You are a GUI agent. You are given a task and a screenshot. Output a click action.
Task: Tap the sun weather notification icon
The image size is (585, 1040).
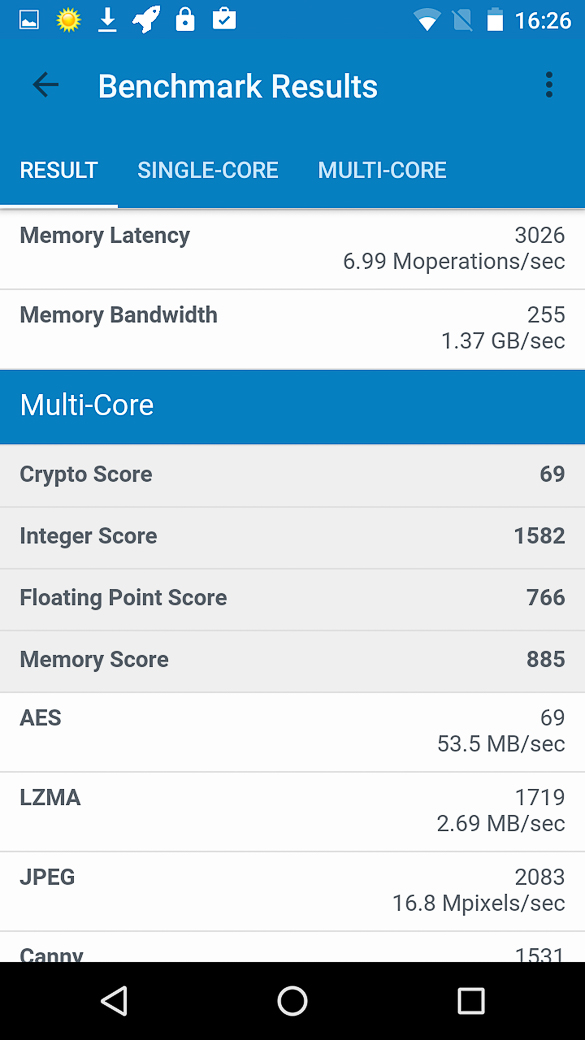pos(68,21)
